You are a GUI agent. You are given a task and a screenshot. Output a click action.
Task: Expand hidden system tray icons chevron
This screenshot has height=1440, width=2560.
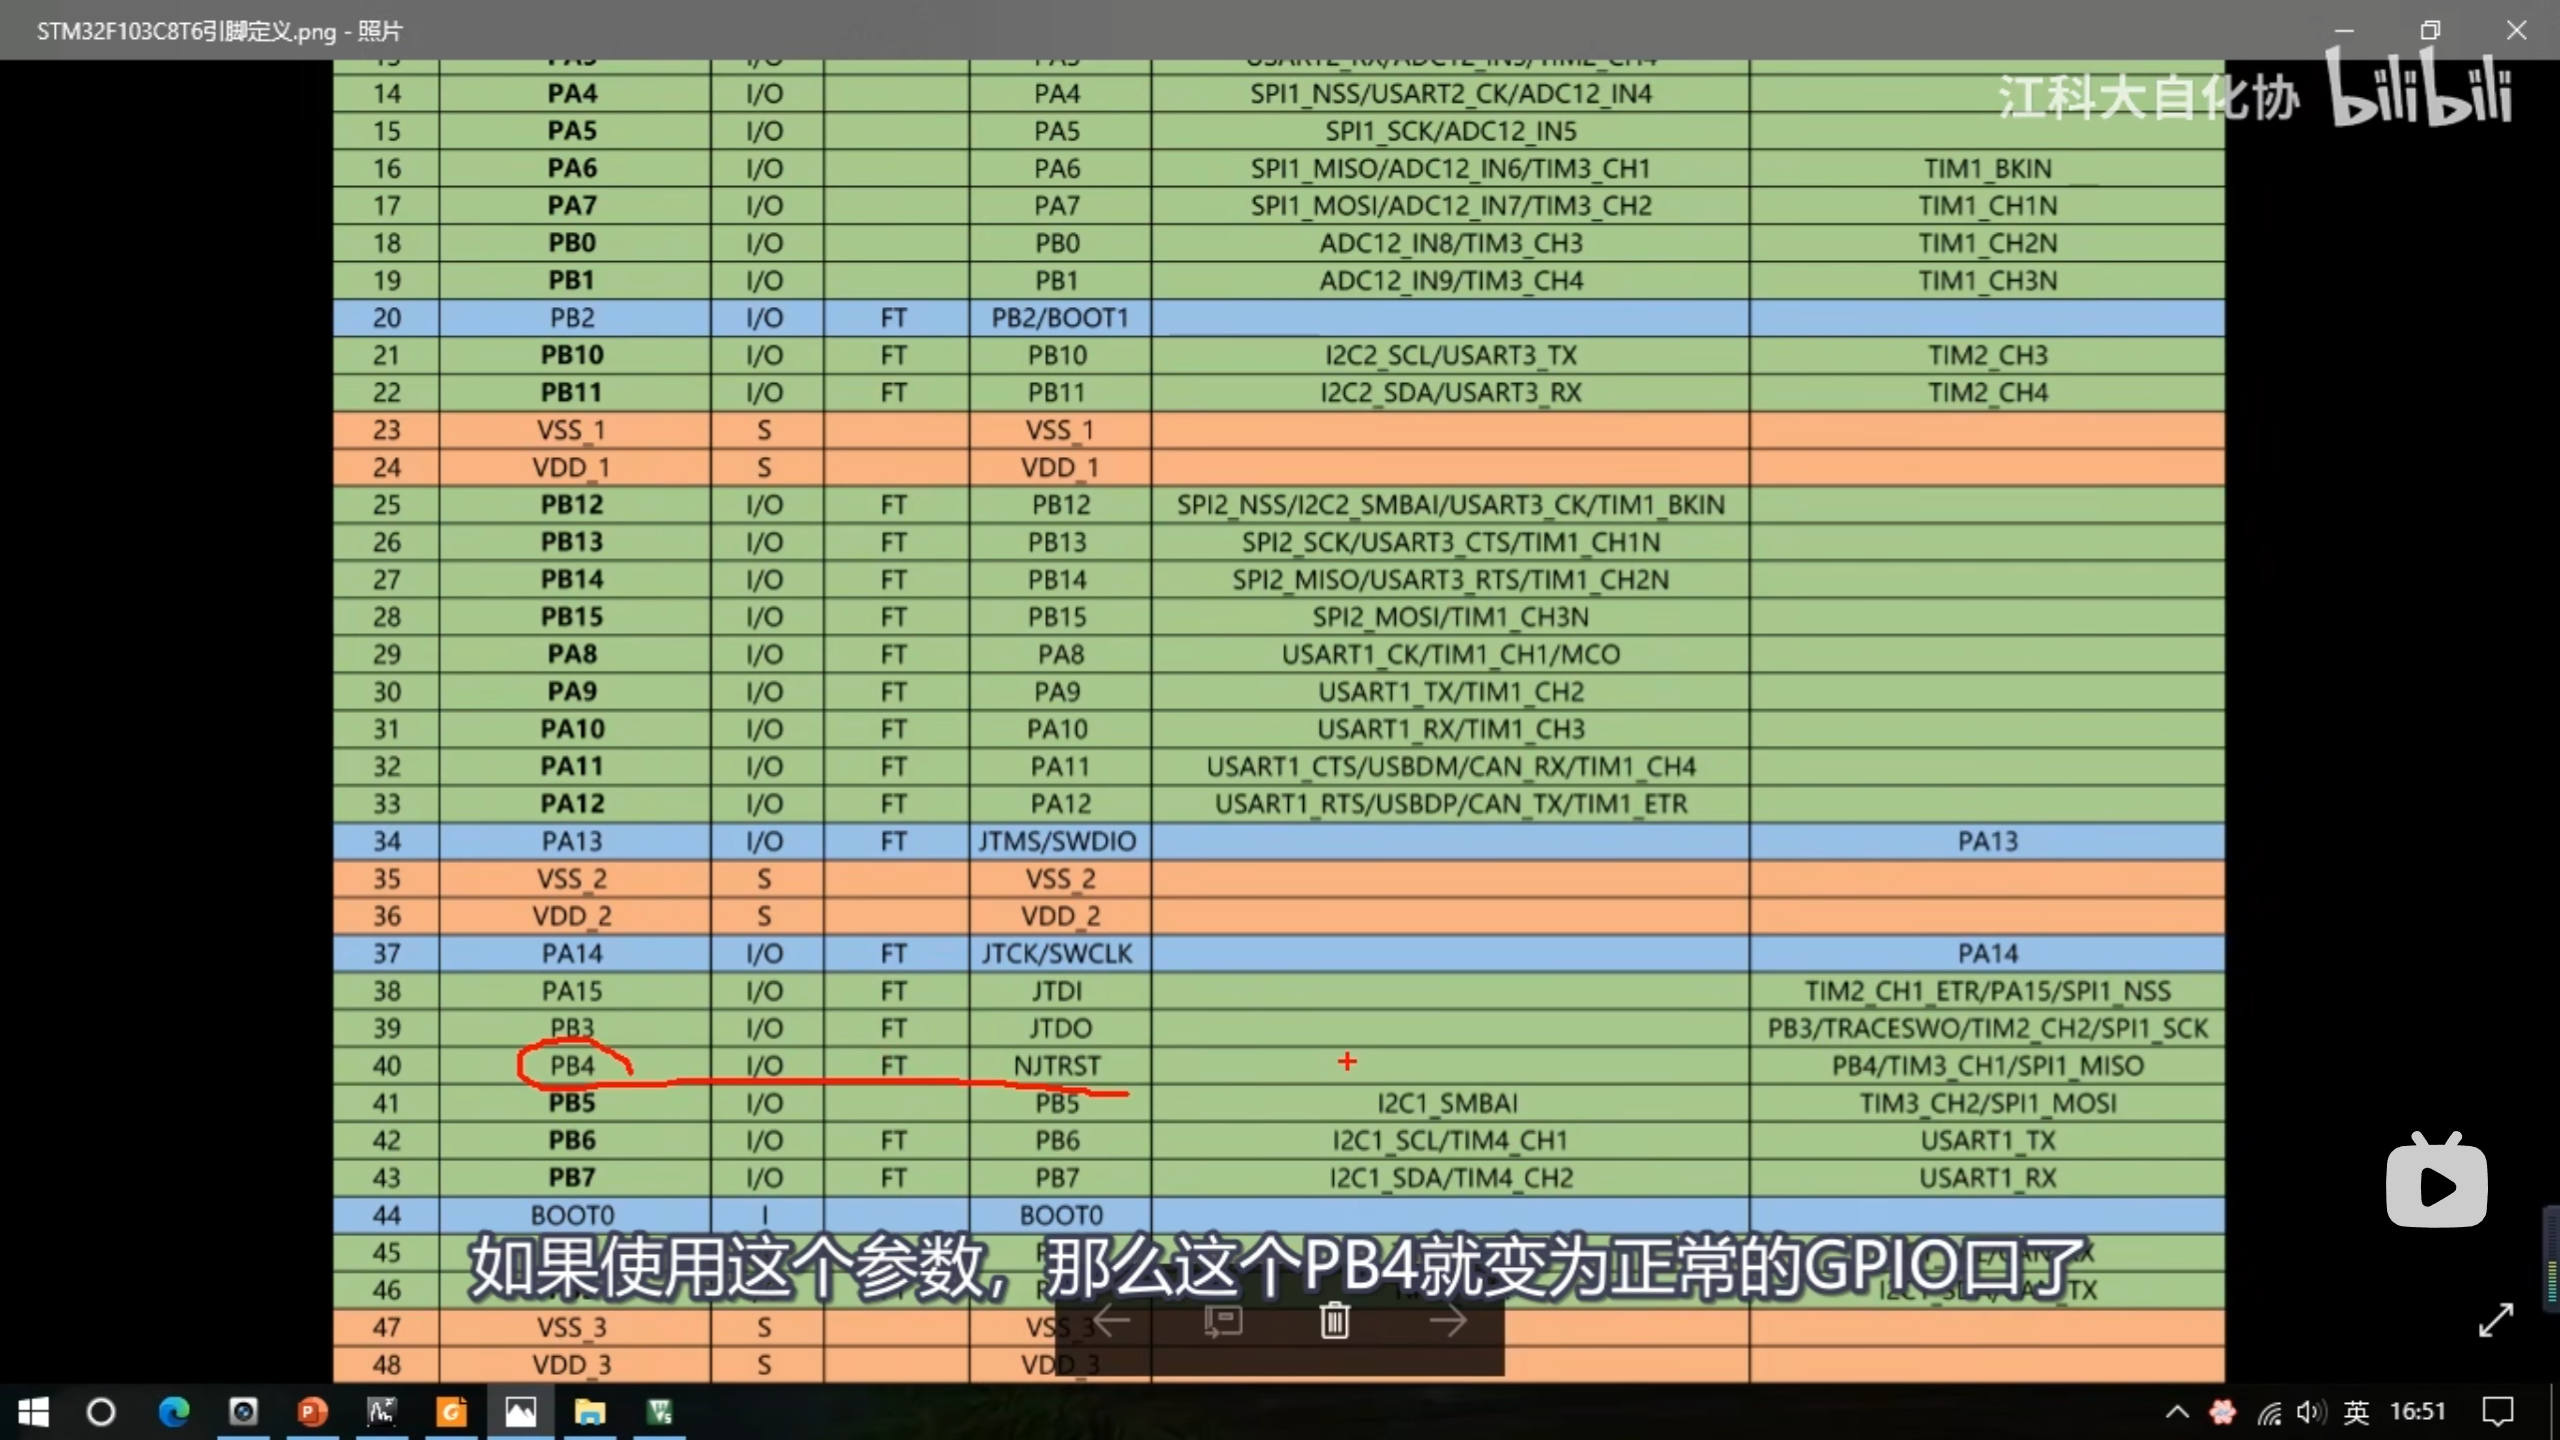tap(2177, 1412)
